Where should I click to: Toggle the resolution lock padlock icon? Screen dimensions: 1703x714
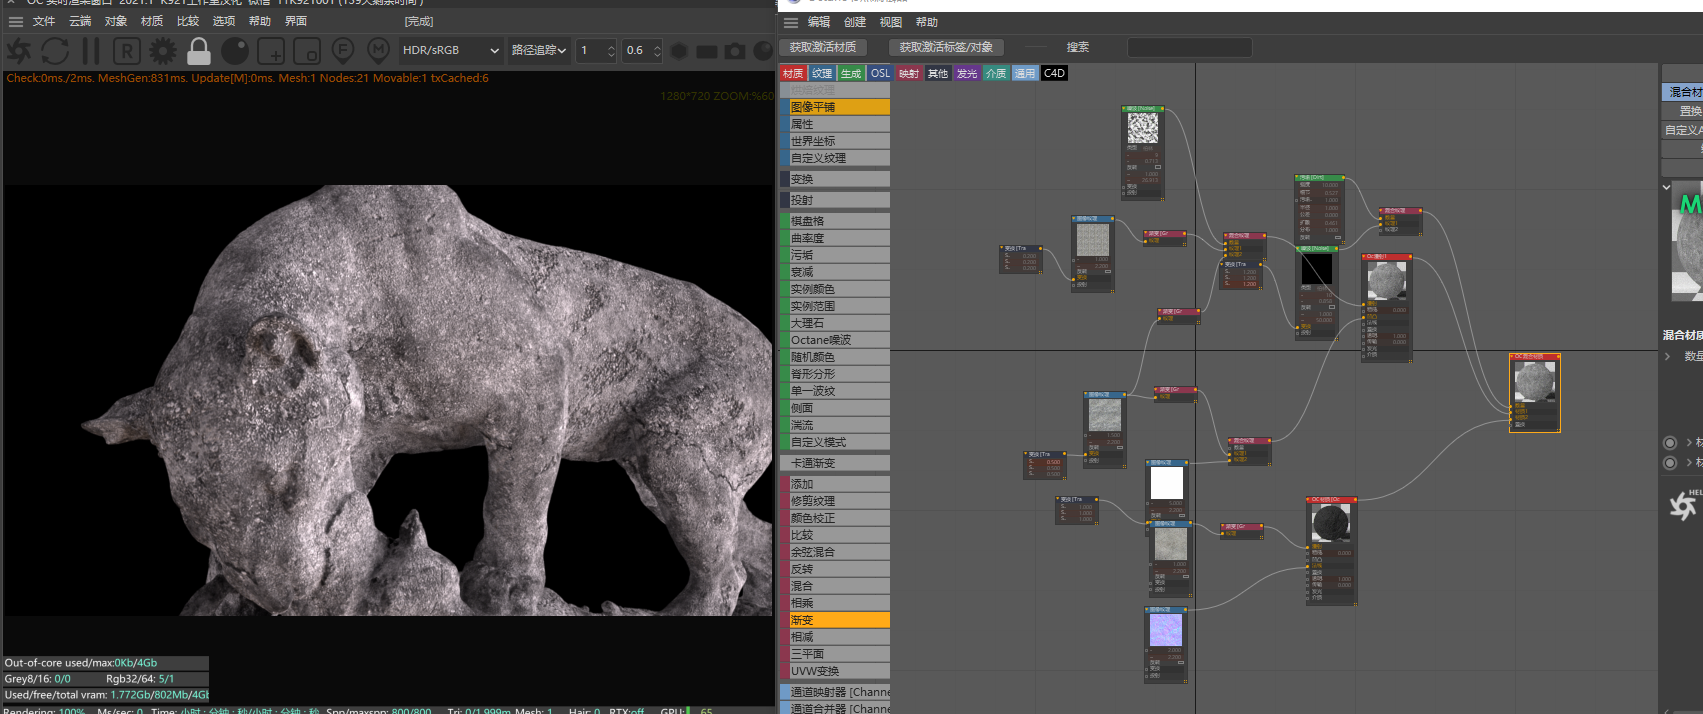pyautogui.click(x=199, y=51)
